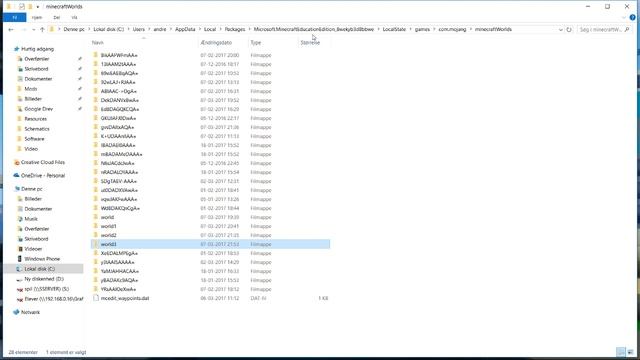The height and width of the screenshot is (360, 640).
Task: Open the chevron after LocalState breadcrumb
Action: point(411,29)
